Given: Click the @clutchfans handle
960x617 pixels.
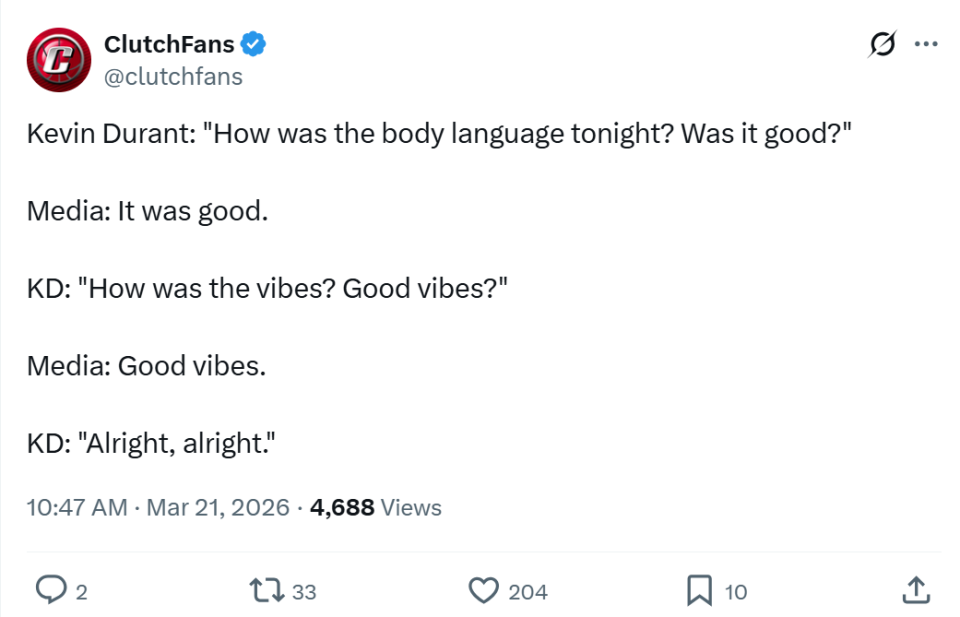Looking at the screenshot, I should click(173, 76).
